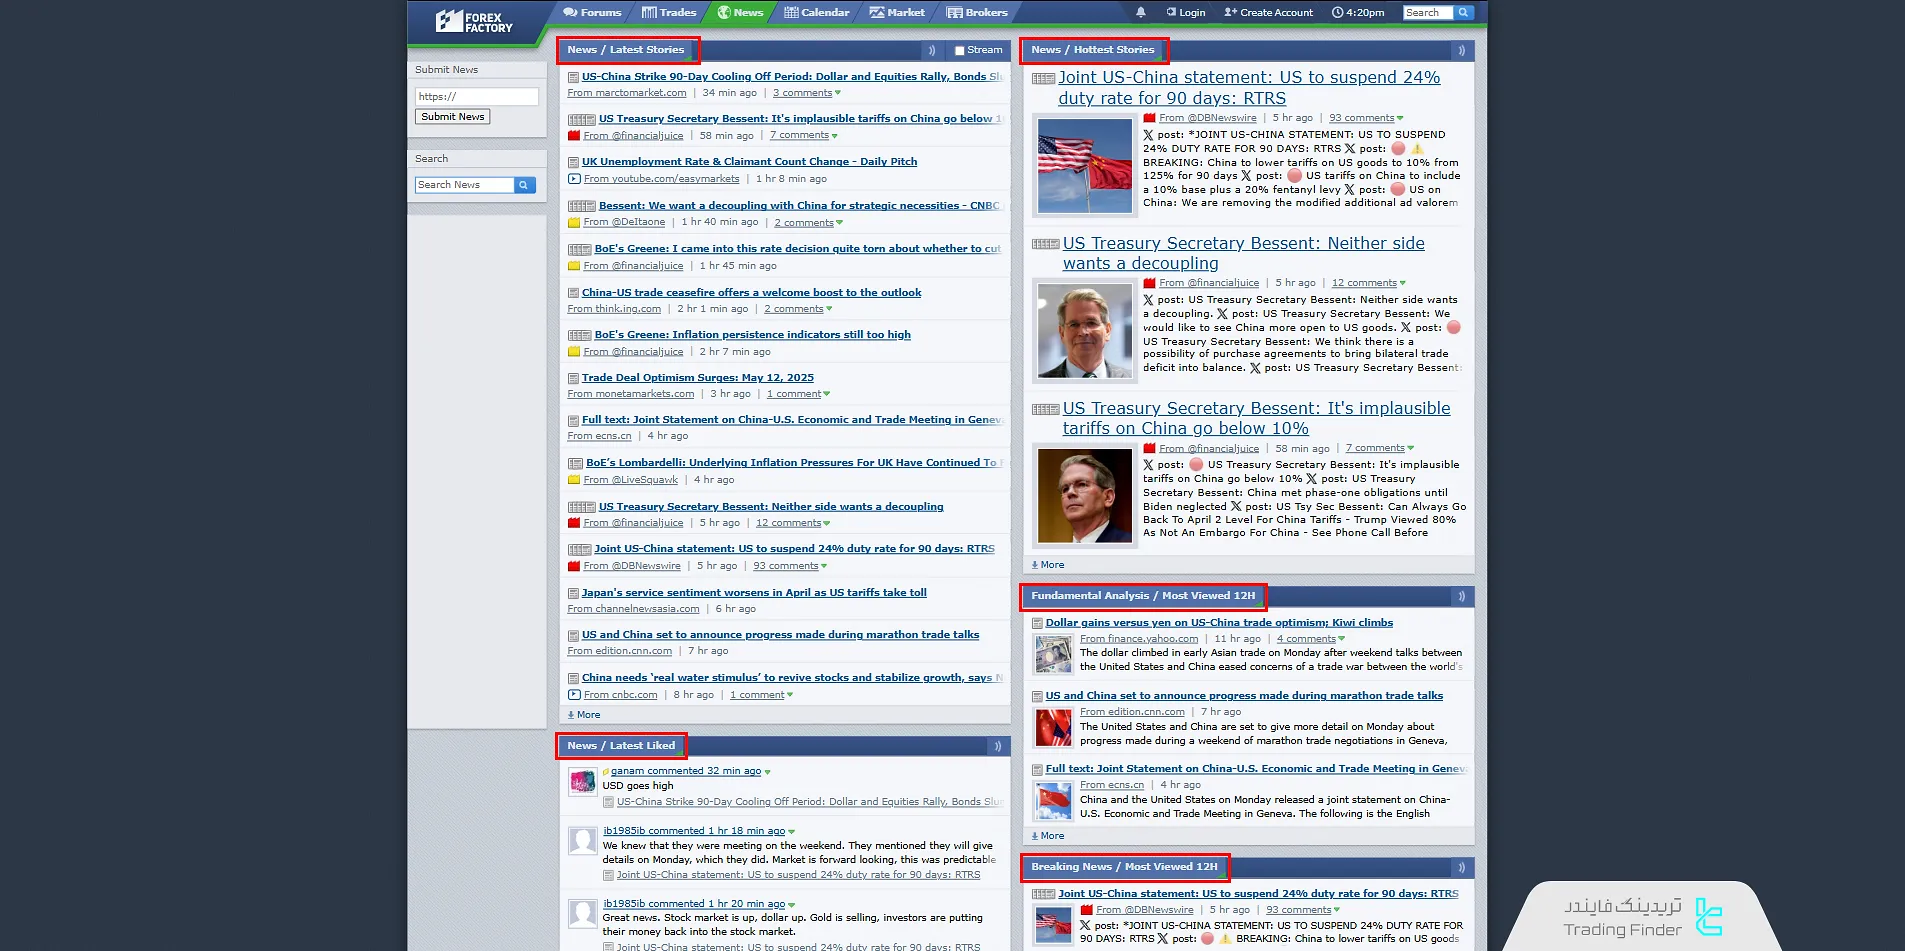This screenshot has height=951, width=1905.
Task: Click the US-China flags thumbnail image
Action: [1084, 166]
